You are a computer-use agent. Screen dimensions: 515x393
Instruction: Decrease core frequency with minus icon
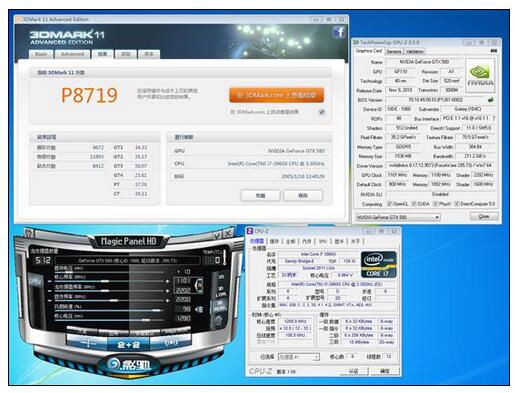(x=51, y=281)
